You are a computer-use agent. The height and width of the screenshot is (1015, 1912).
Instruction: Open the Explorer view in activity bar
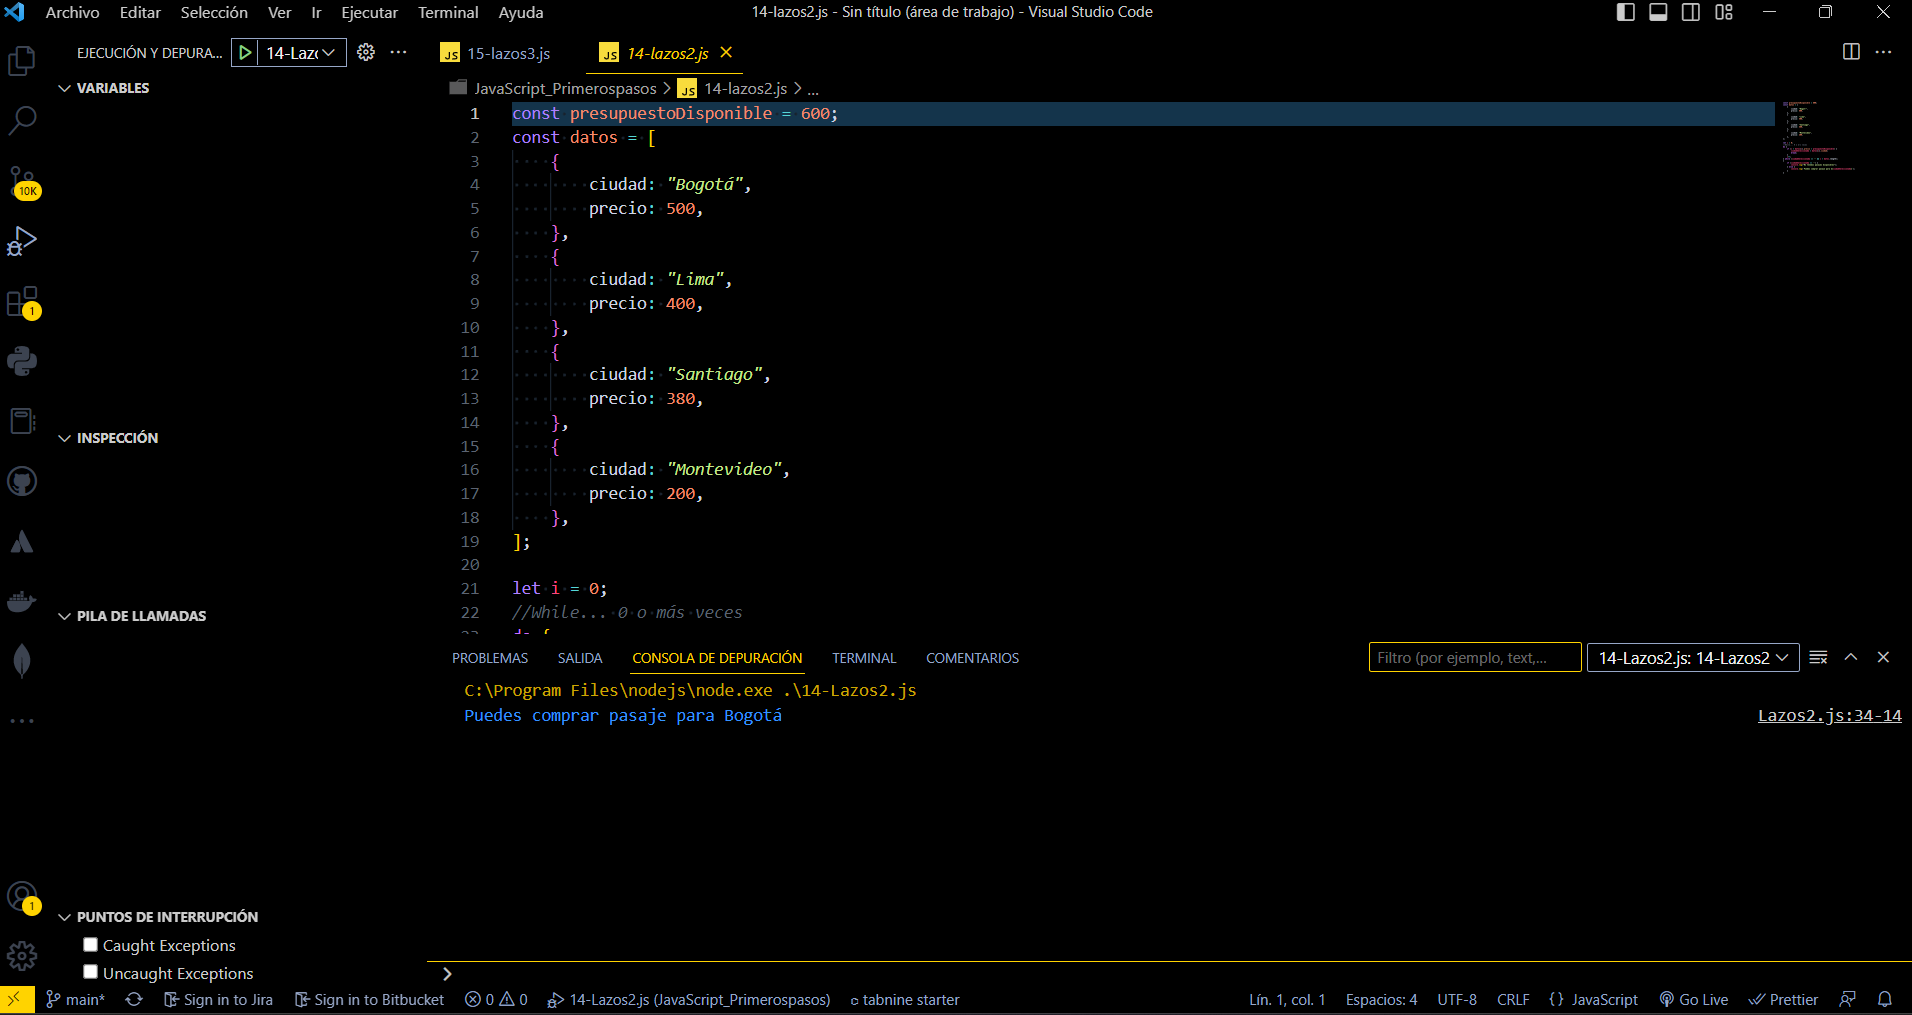click(x=22, y=61)
